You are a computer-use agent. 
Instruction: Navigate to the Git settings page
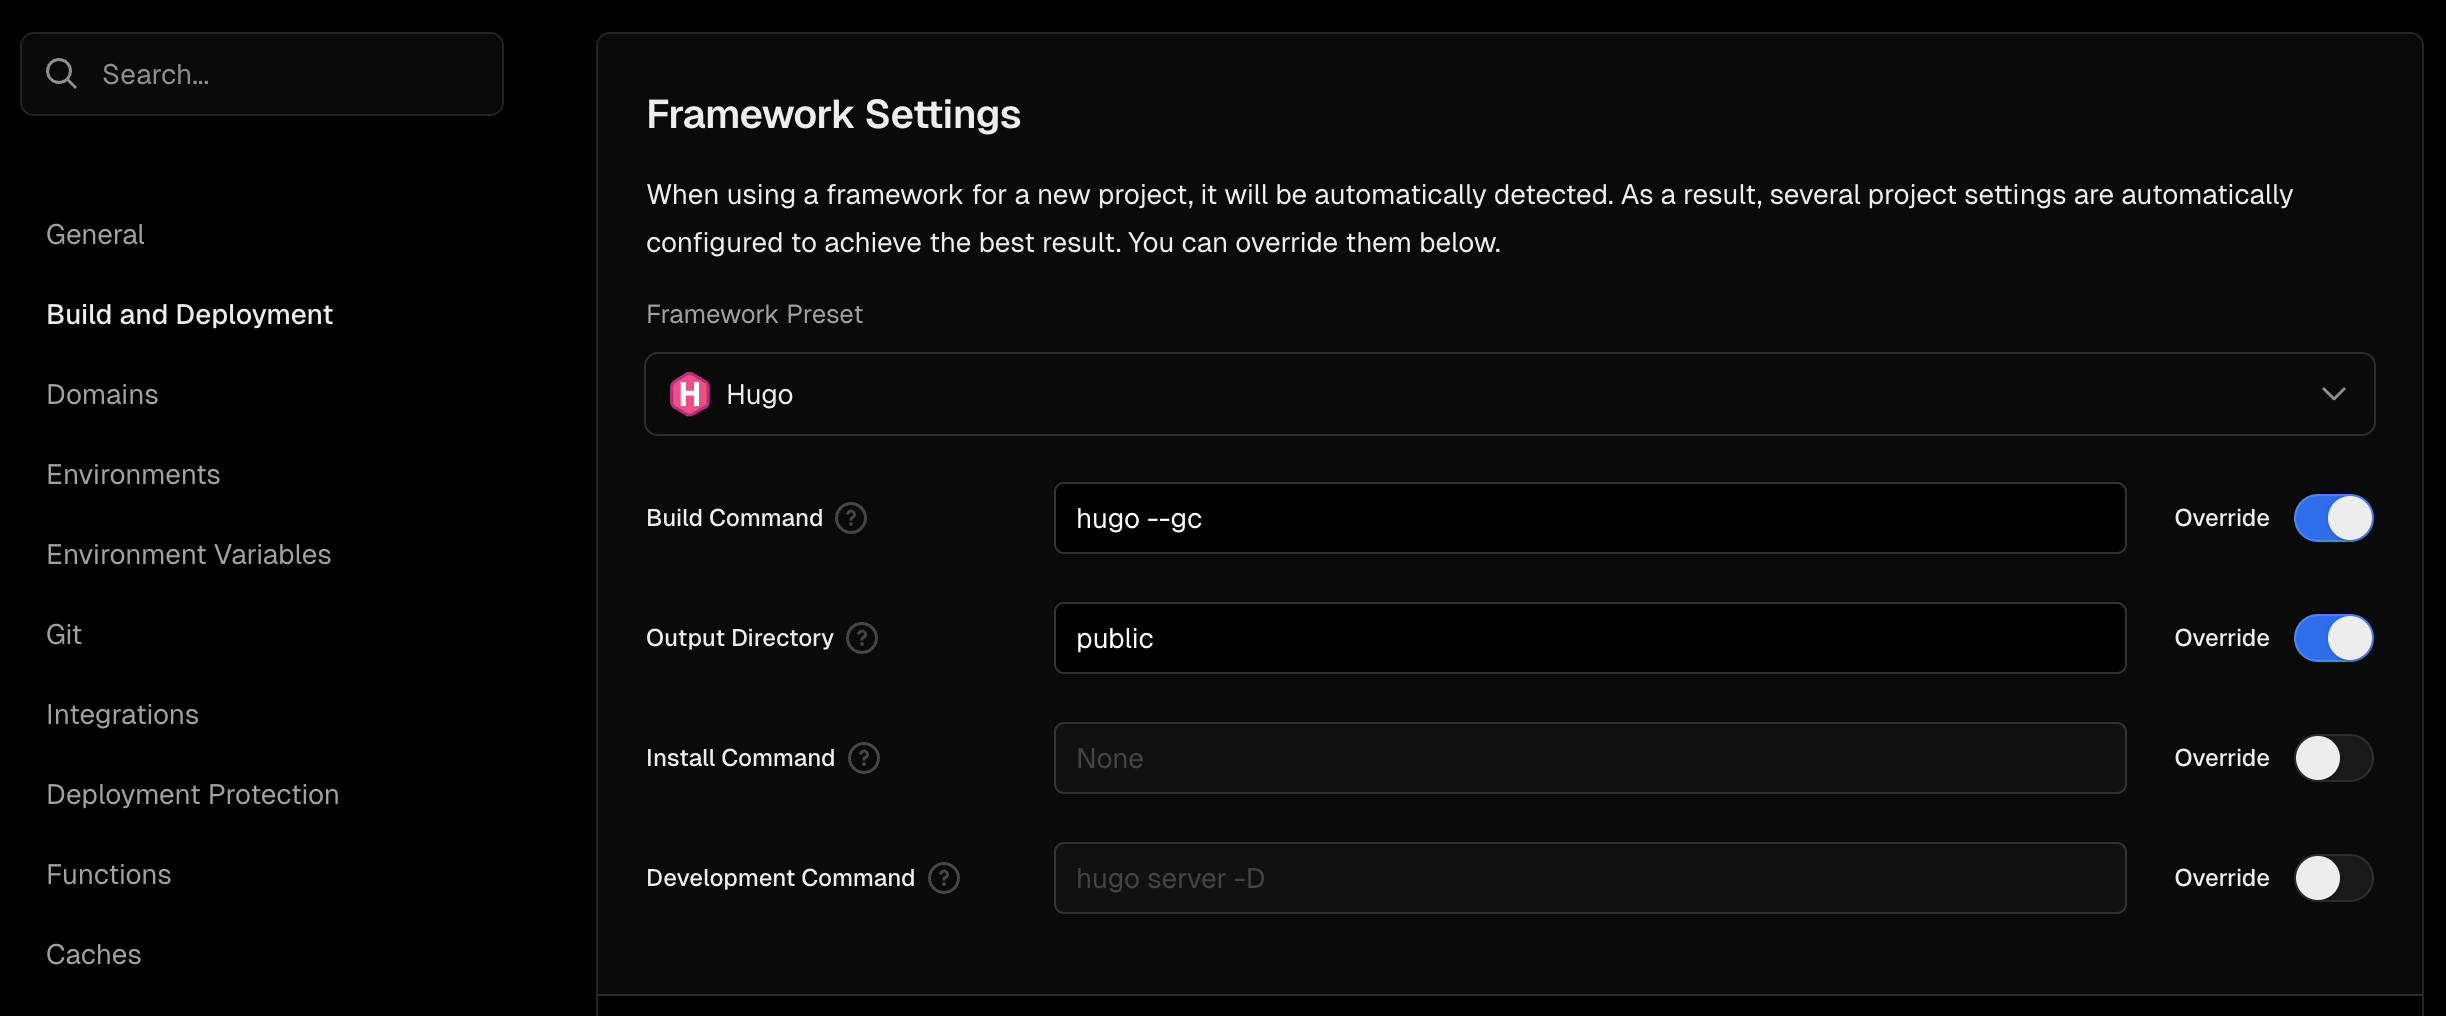coord(64,634)
